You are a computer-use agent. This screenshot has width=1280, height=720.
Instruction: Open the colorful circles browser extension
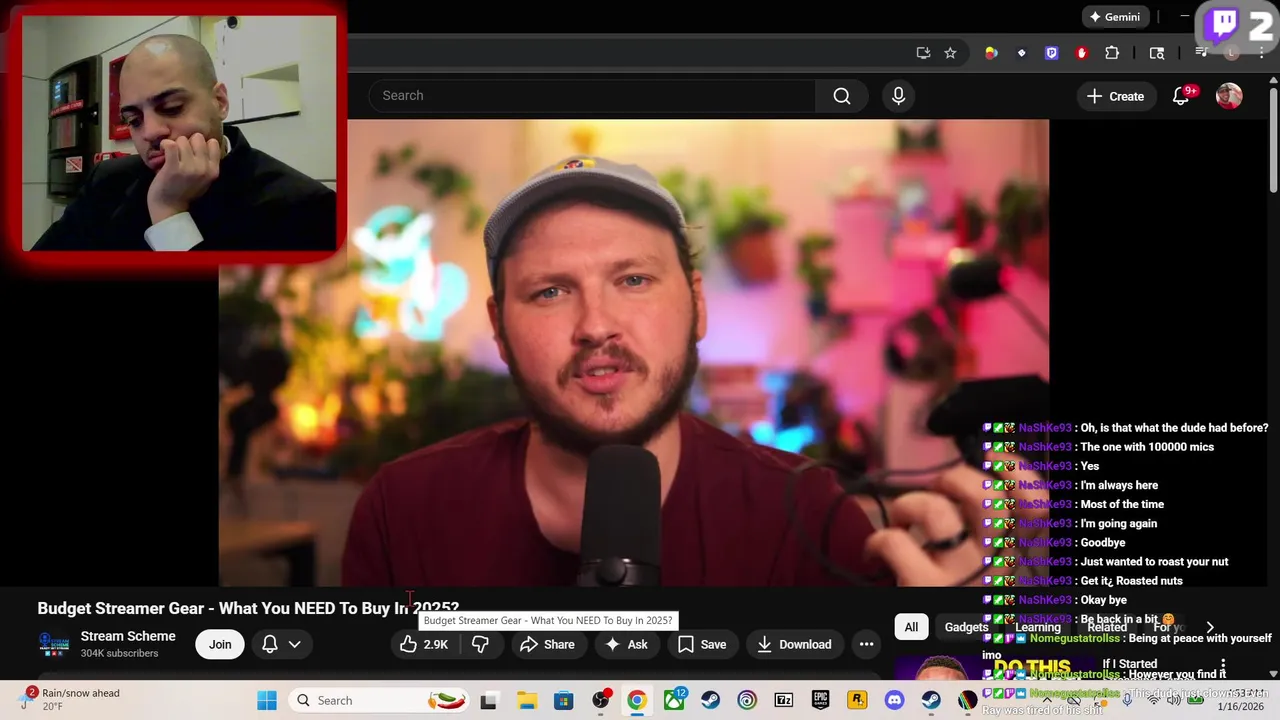[991, 53]
